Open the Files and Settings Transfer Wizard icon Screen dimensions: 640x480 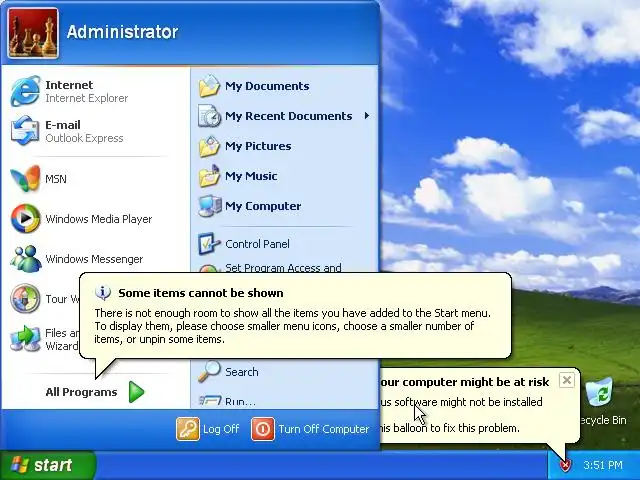pos(25,339)
